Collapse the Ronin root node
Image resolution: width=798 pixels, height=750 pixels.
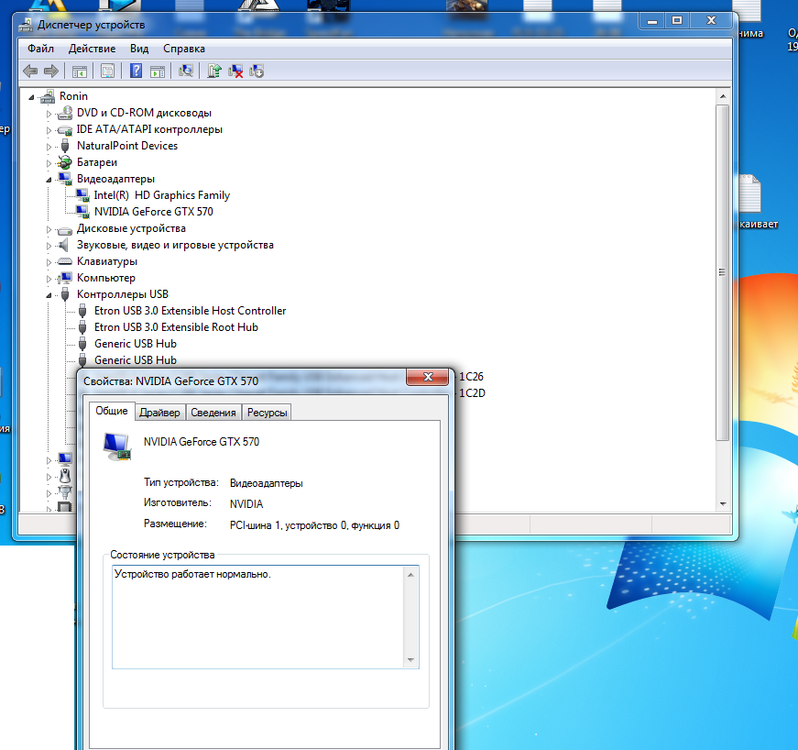[32, 97]
